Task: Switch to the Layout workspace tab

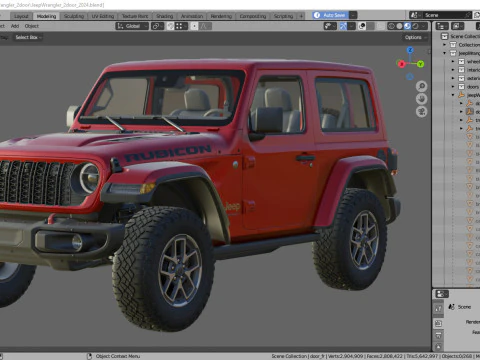Action: [x=21, y=16]
